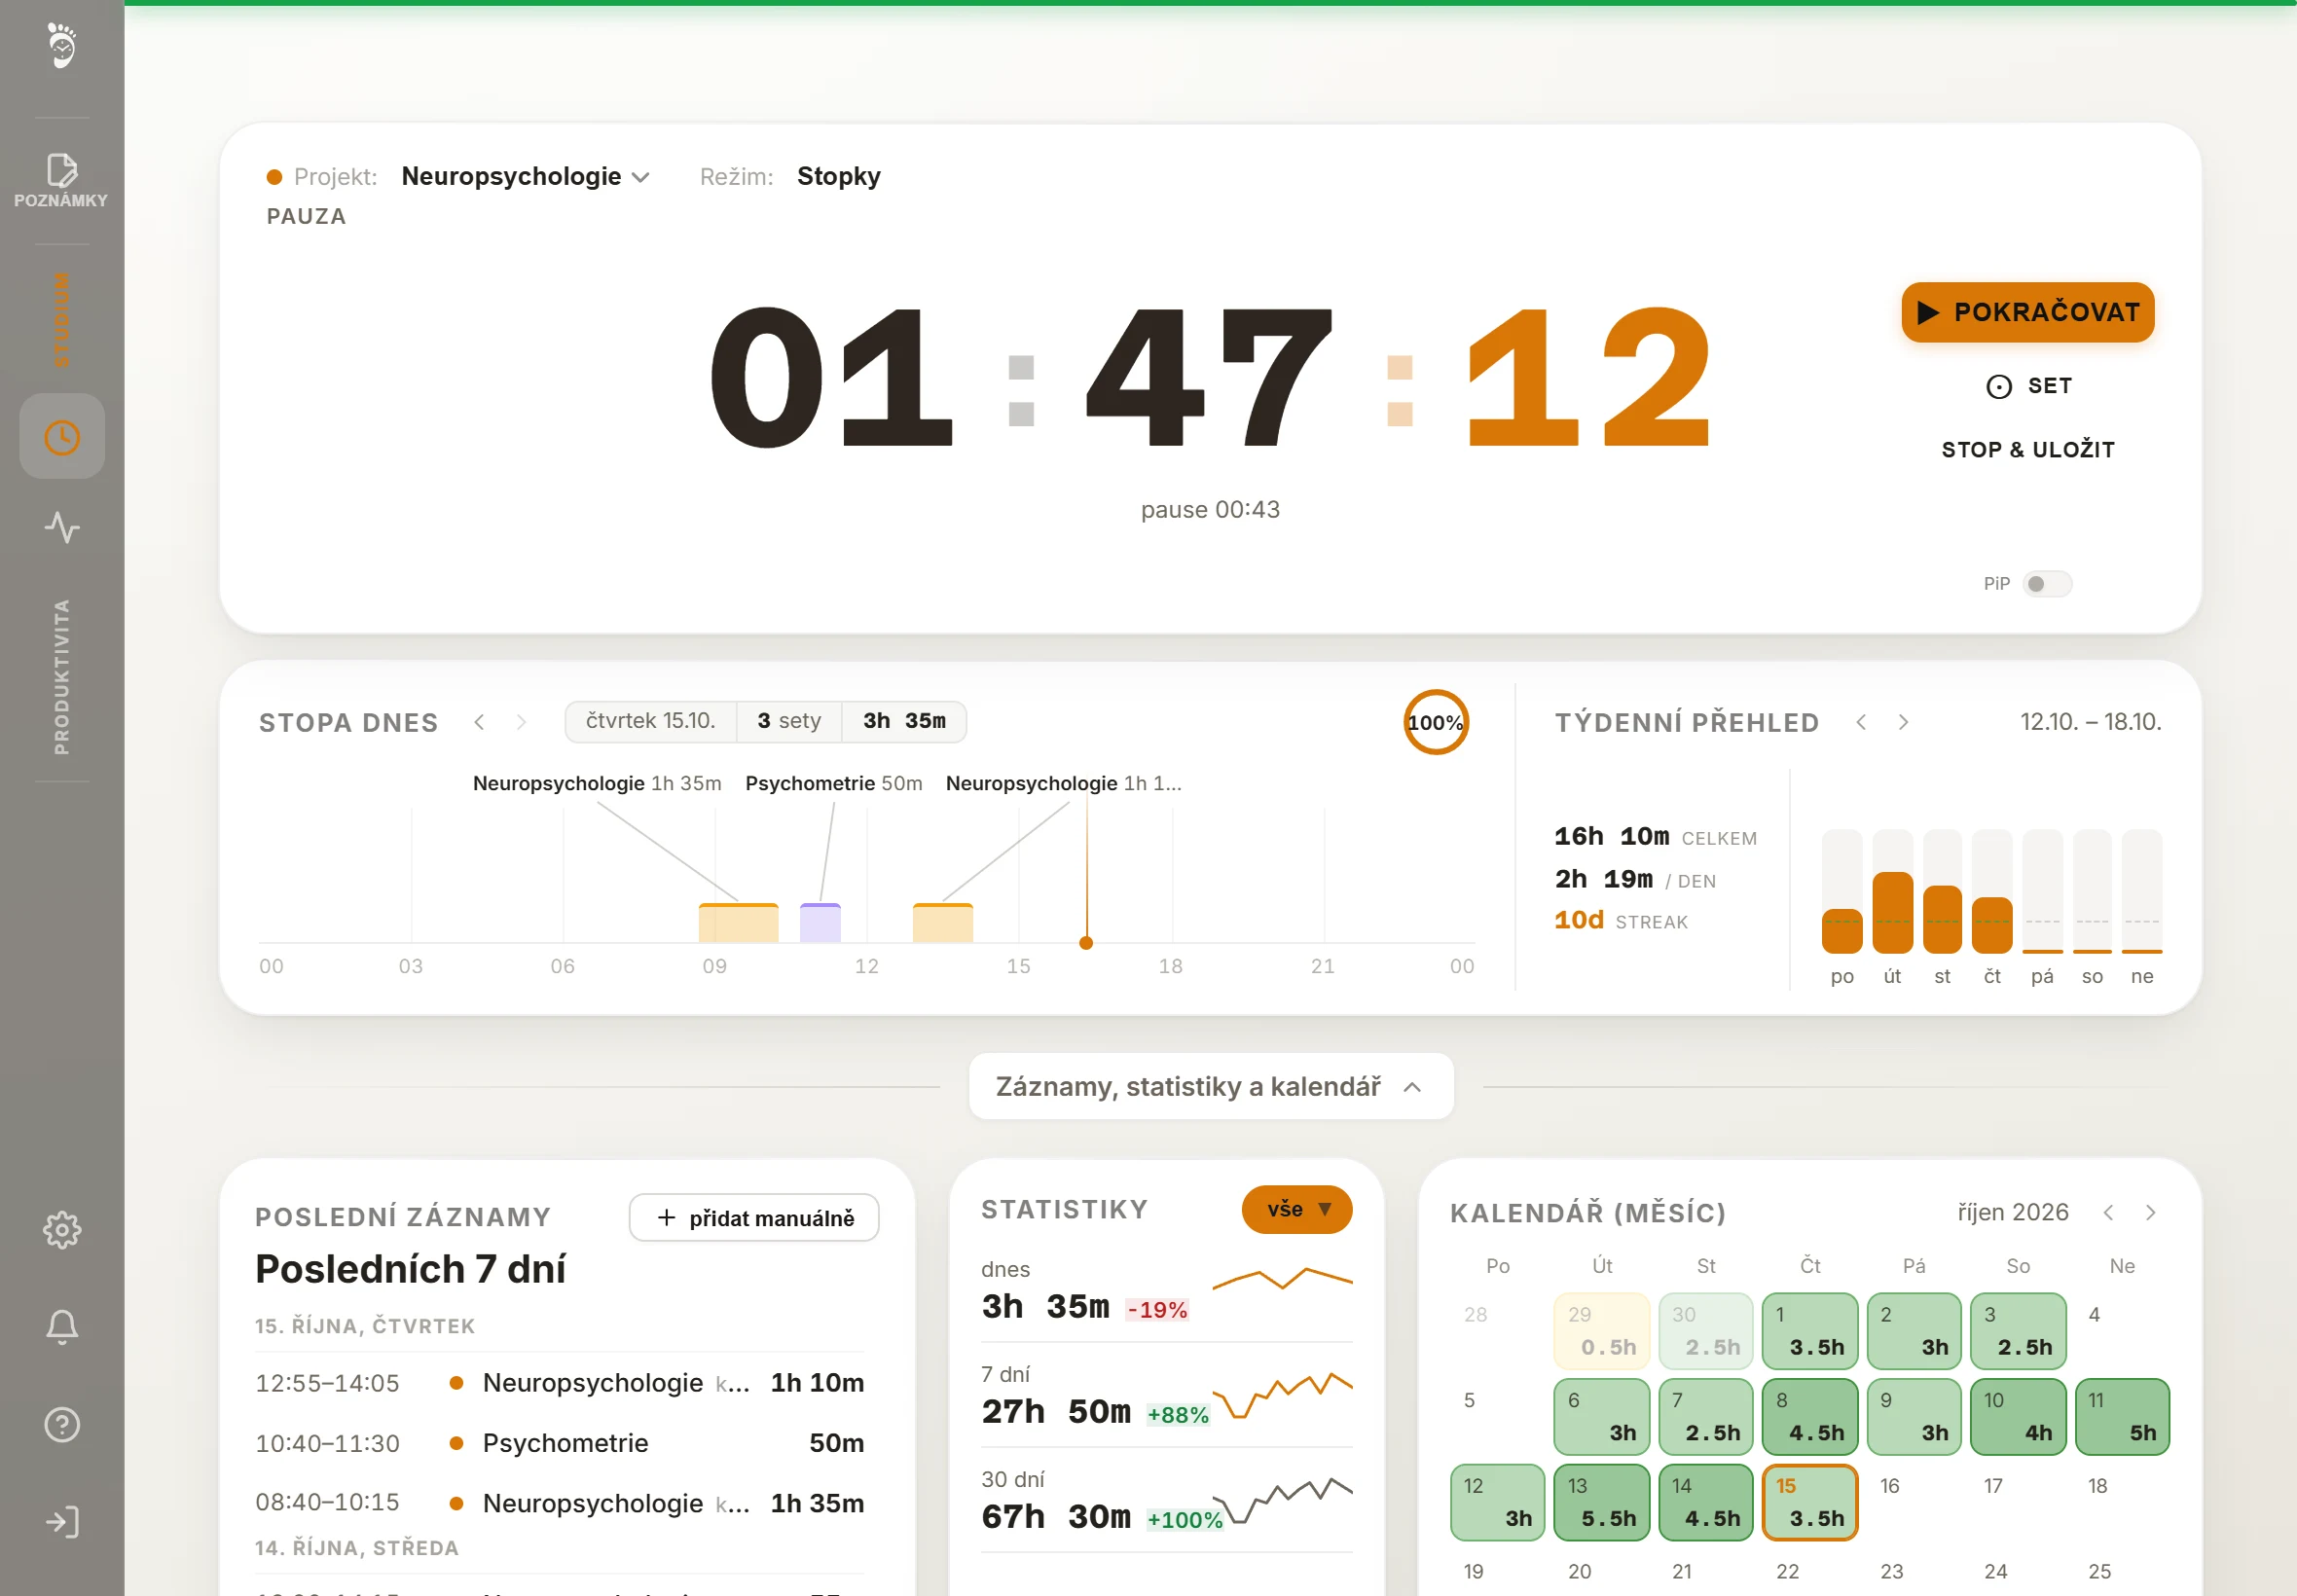Open the activity pulse icon in sidebar

(x=62, y=527)
